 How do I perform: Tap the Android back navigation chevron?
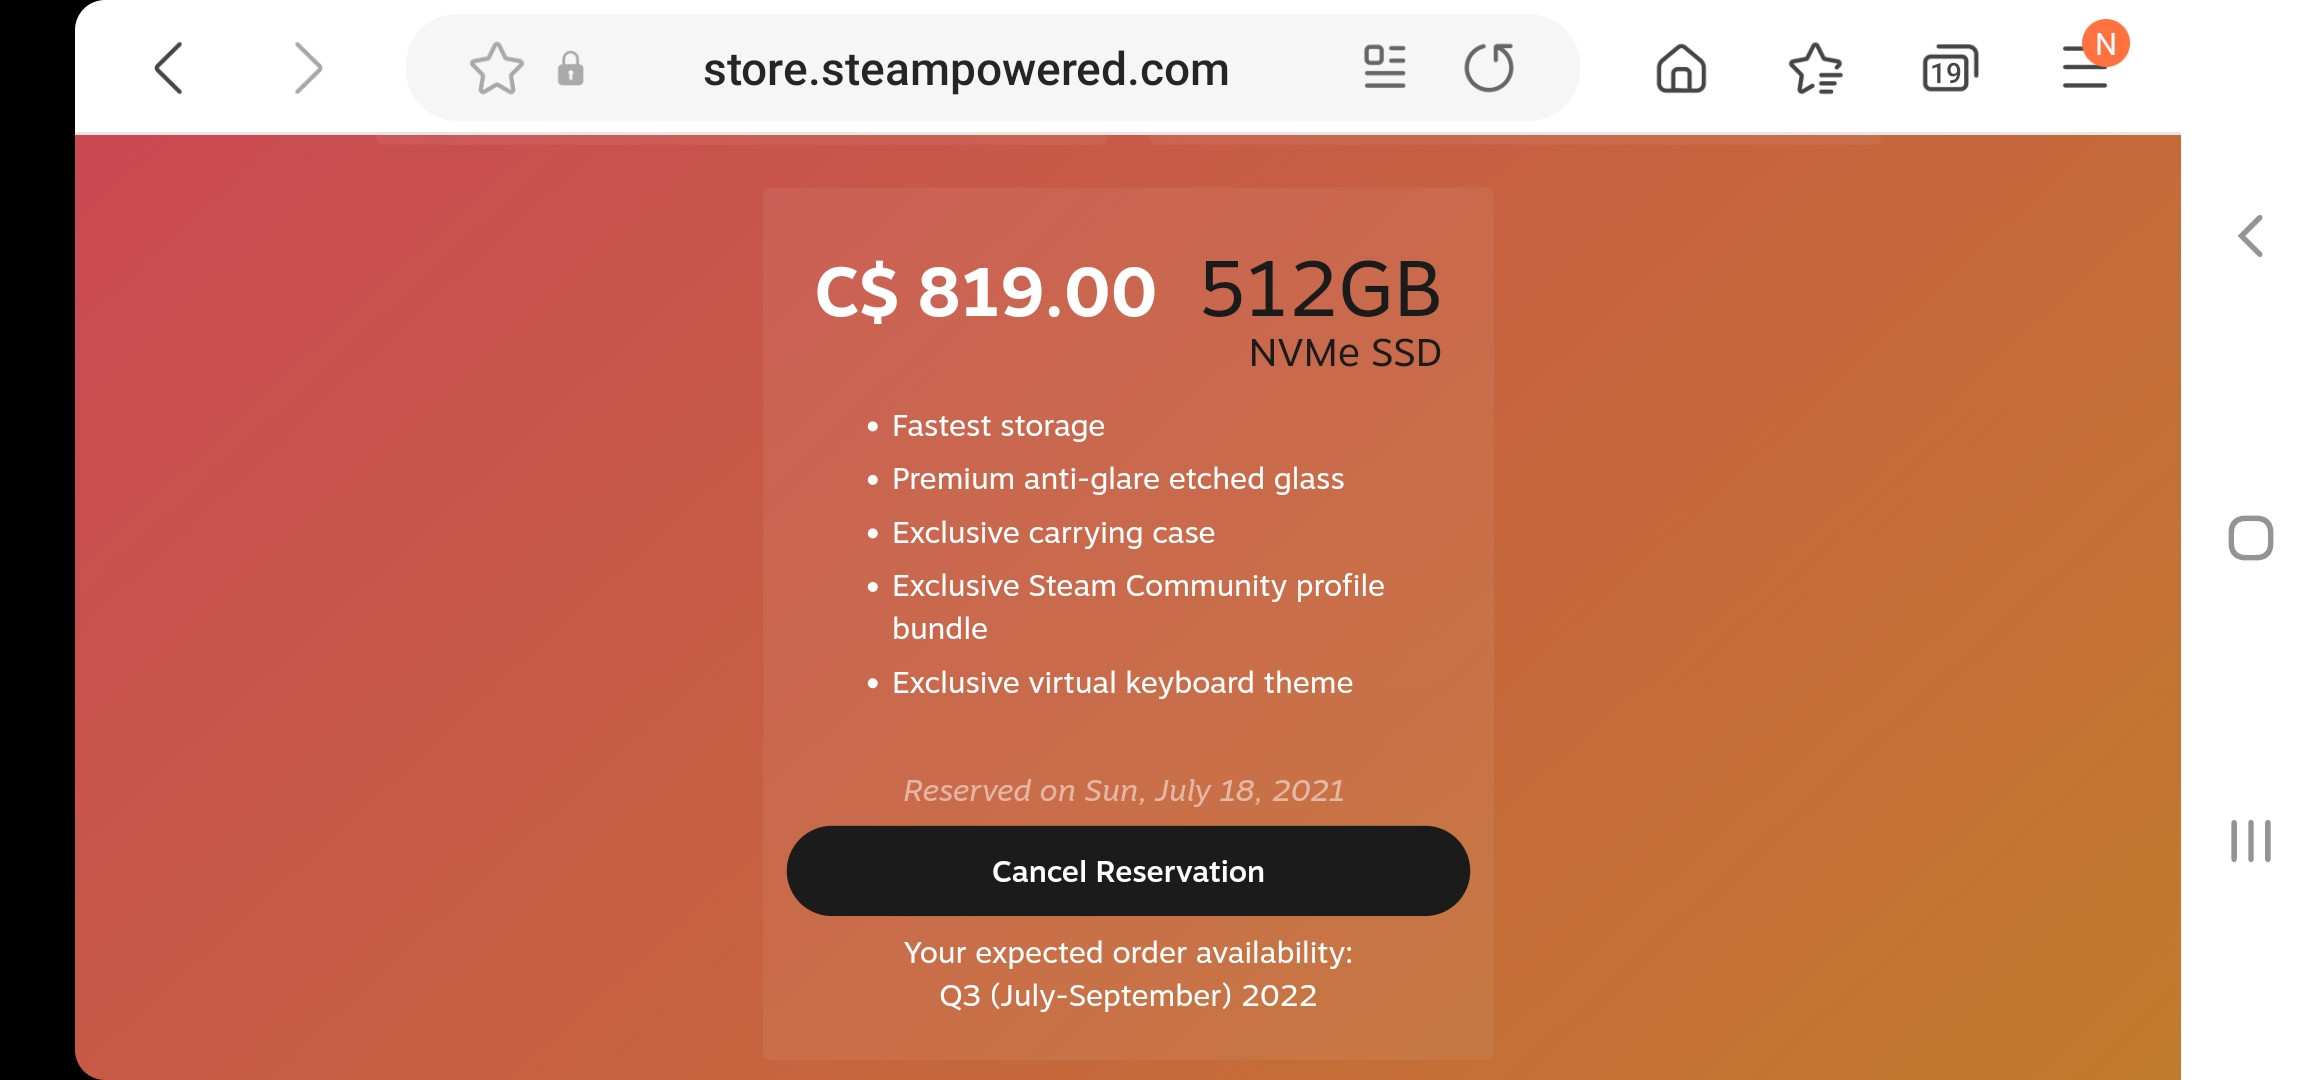[2250, 237]
